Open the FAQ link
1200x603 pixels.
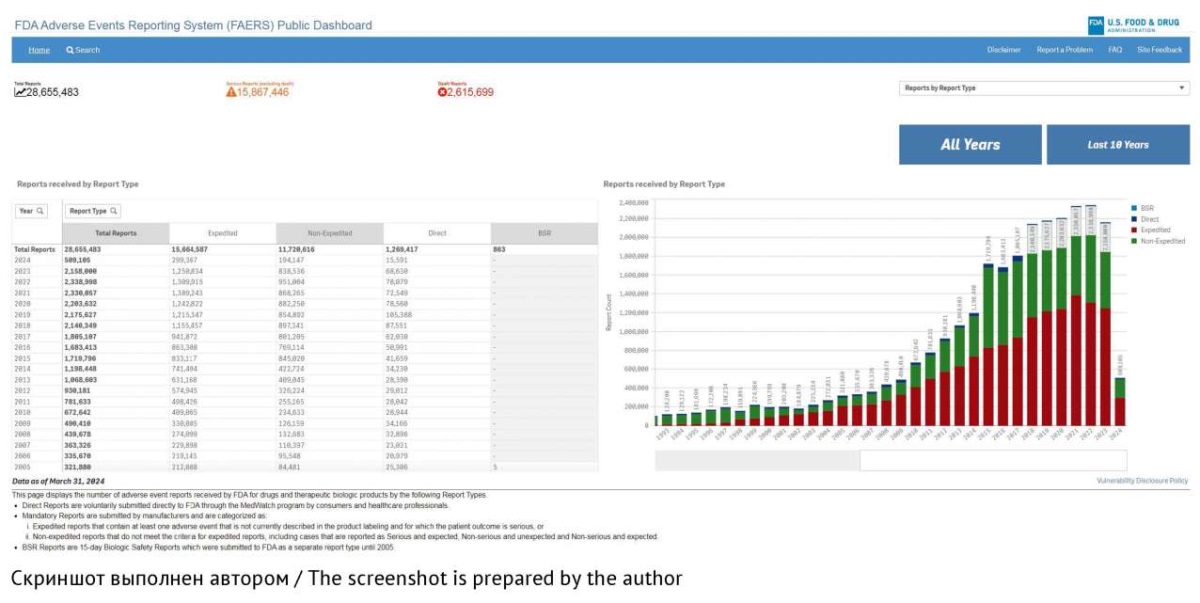pos(1115,50)
